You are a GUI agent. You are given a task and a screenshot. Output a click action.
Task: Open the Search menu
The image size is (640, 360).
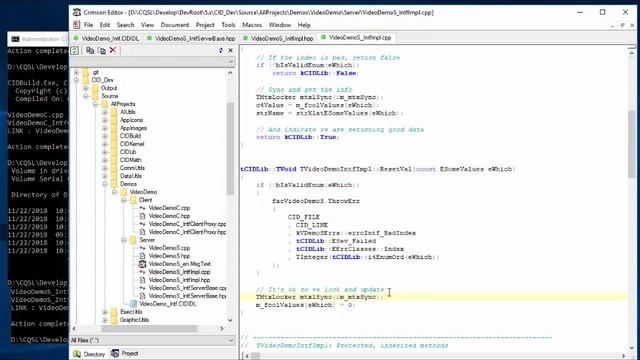(x=125, y=25)
